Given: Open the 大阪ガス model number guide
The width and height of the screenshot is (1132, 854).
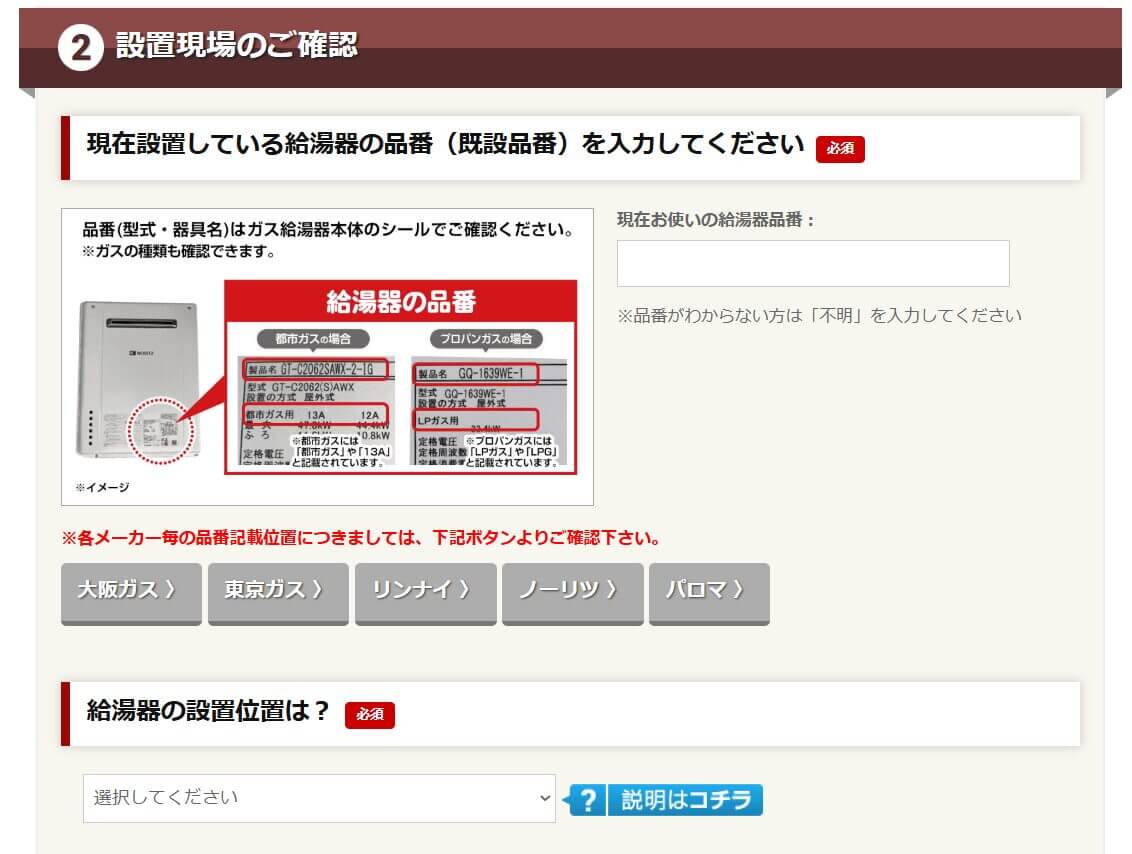Looking at the screenshot, I should pos(131,591).
